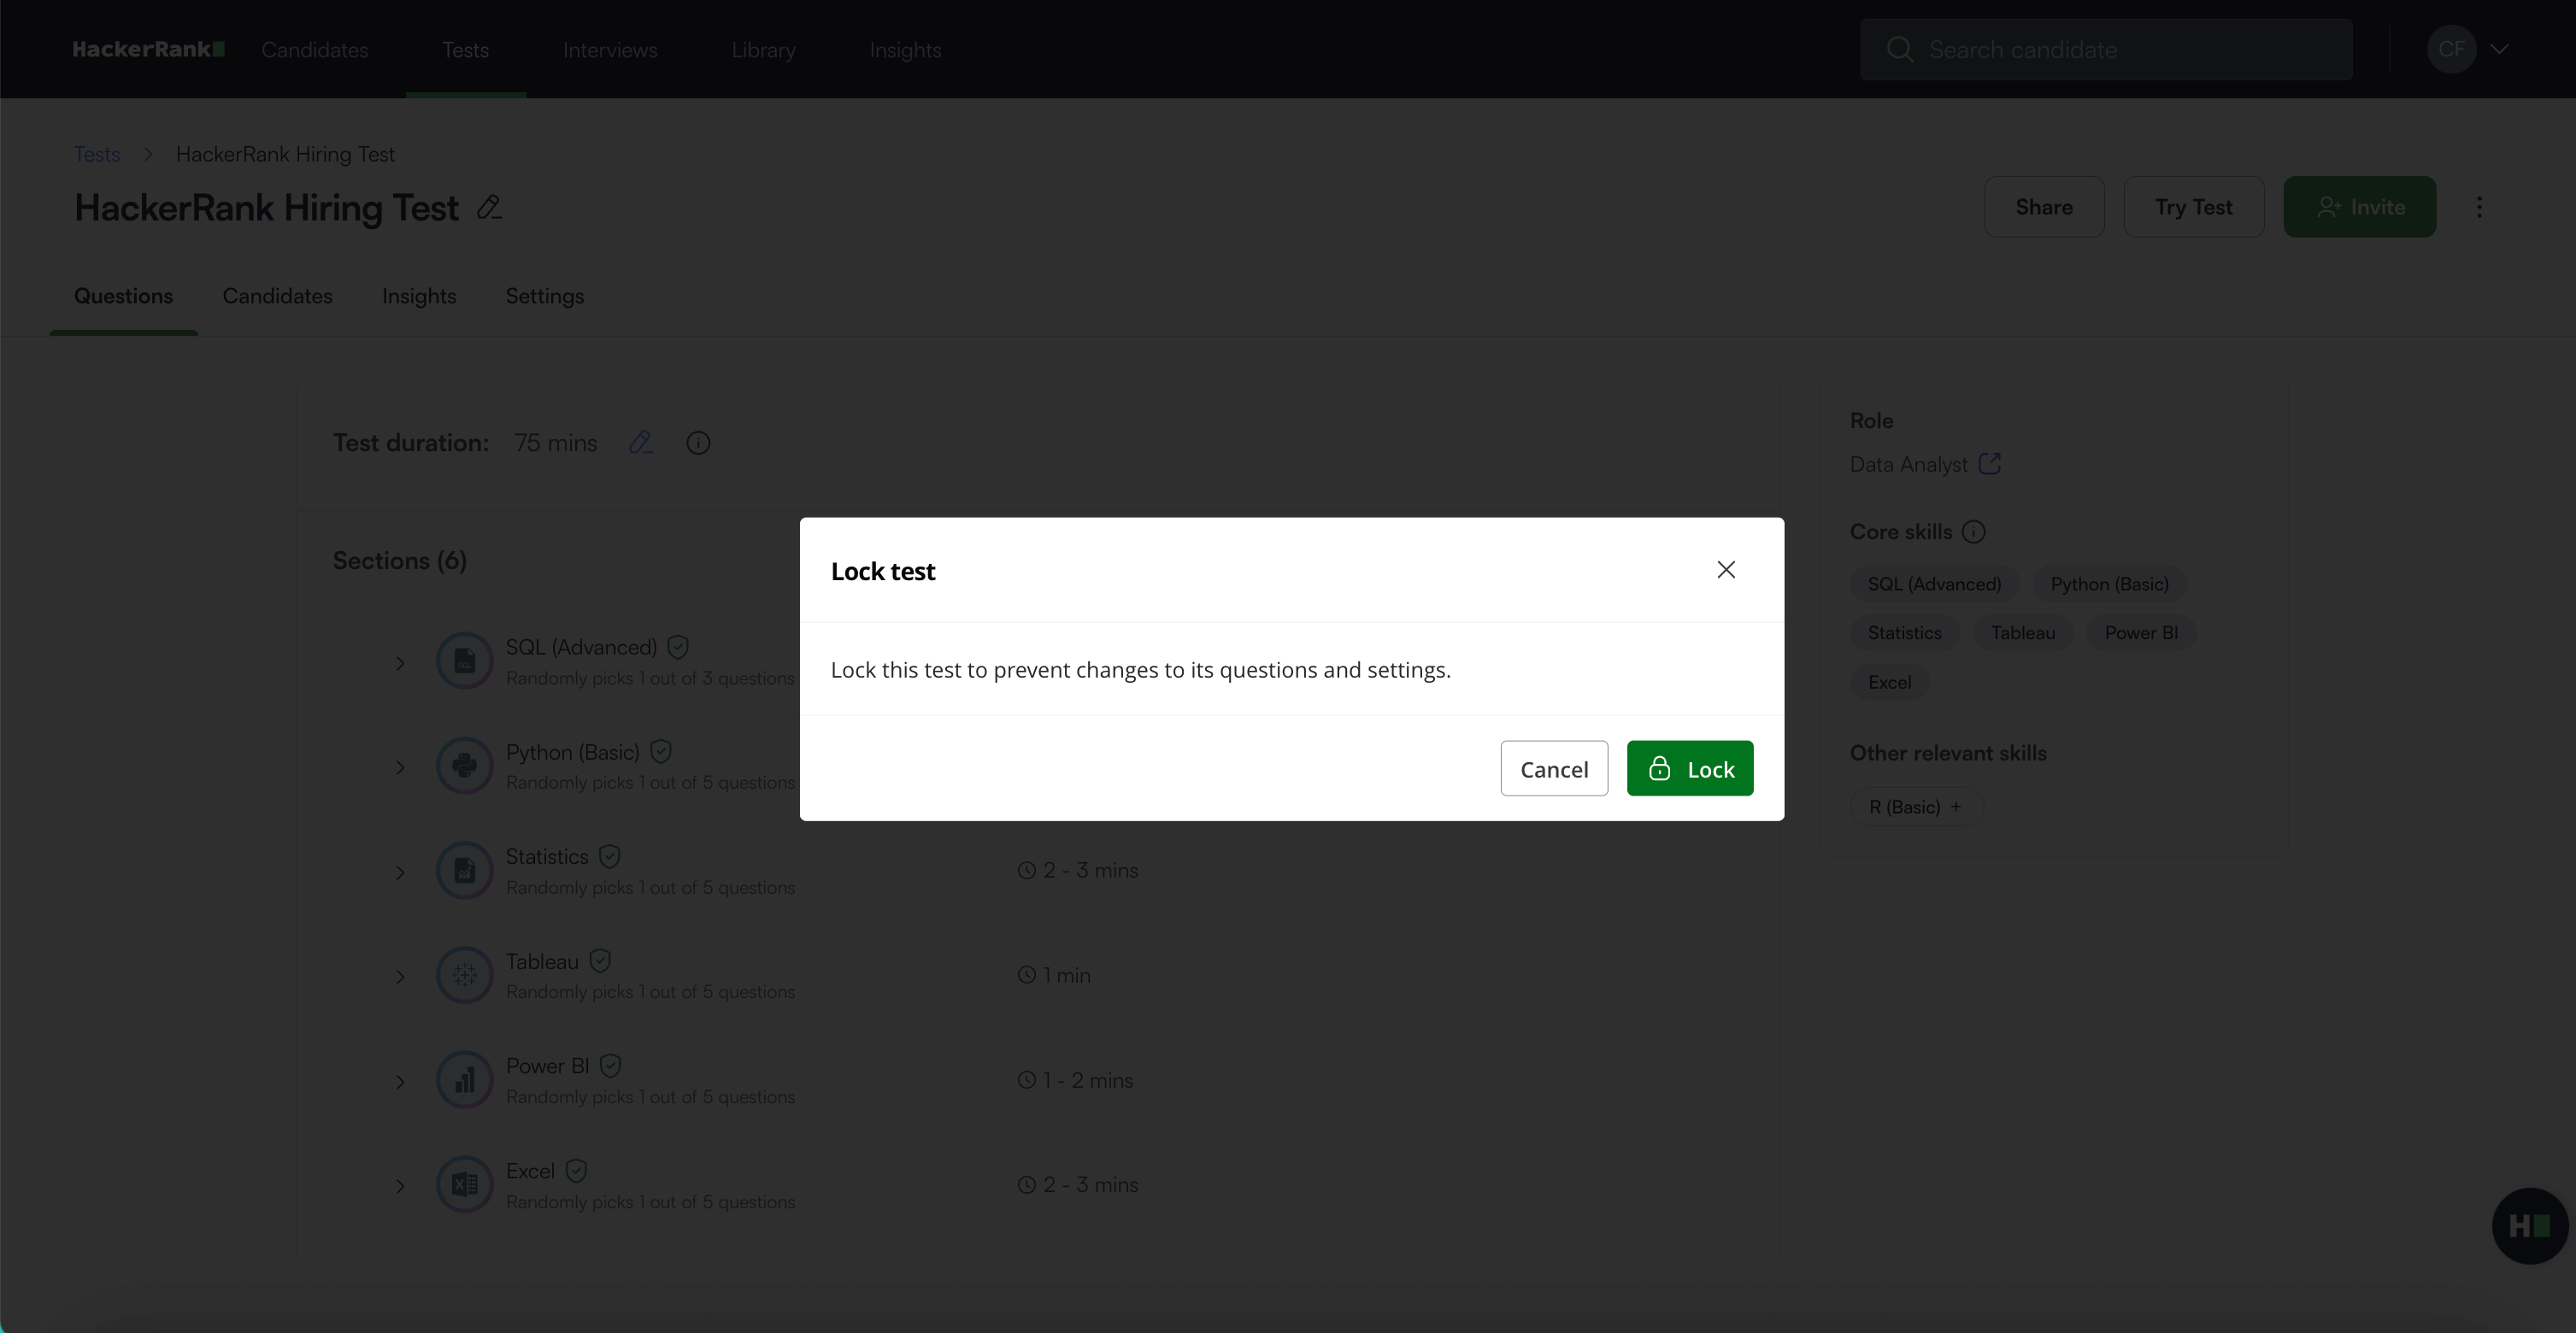The image size is (2576, 1333).
Task: Confirm with the green Lock button
Action: (1689, 768)
